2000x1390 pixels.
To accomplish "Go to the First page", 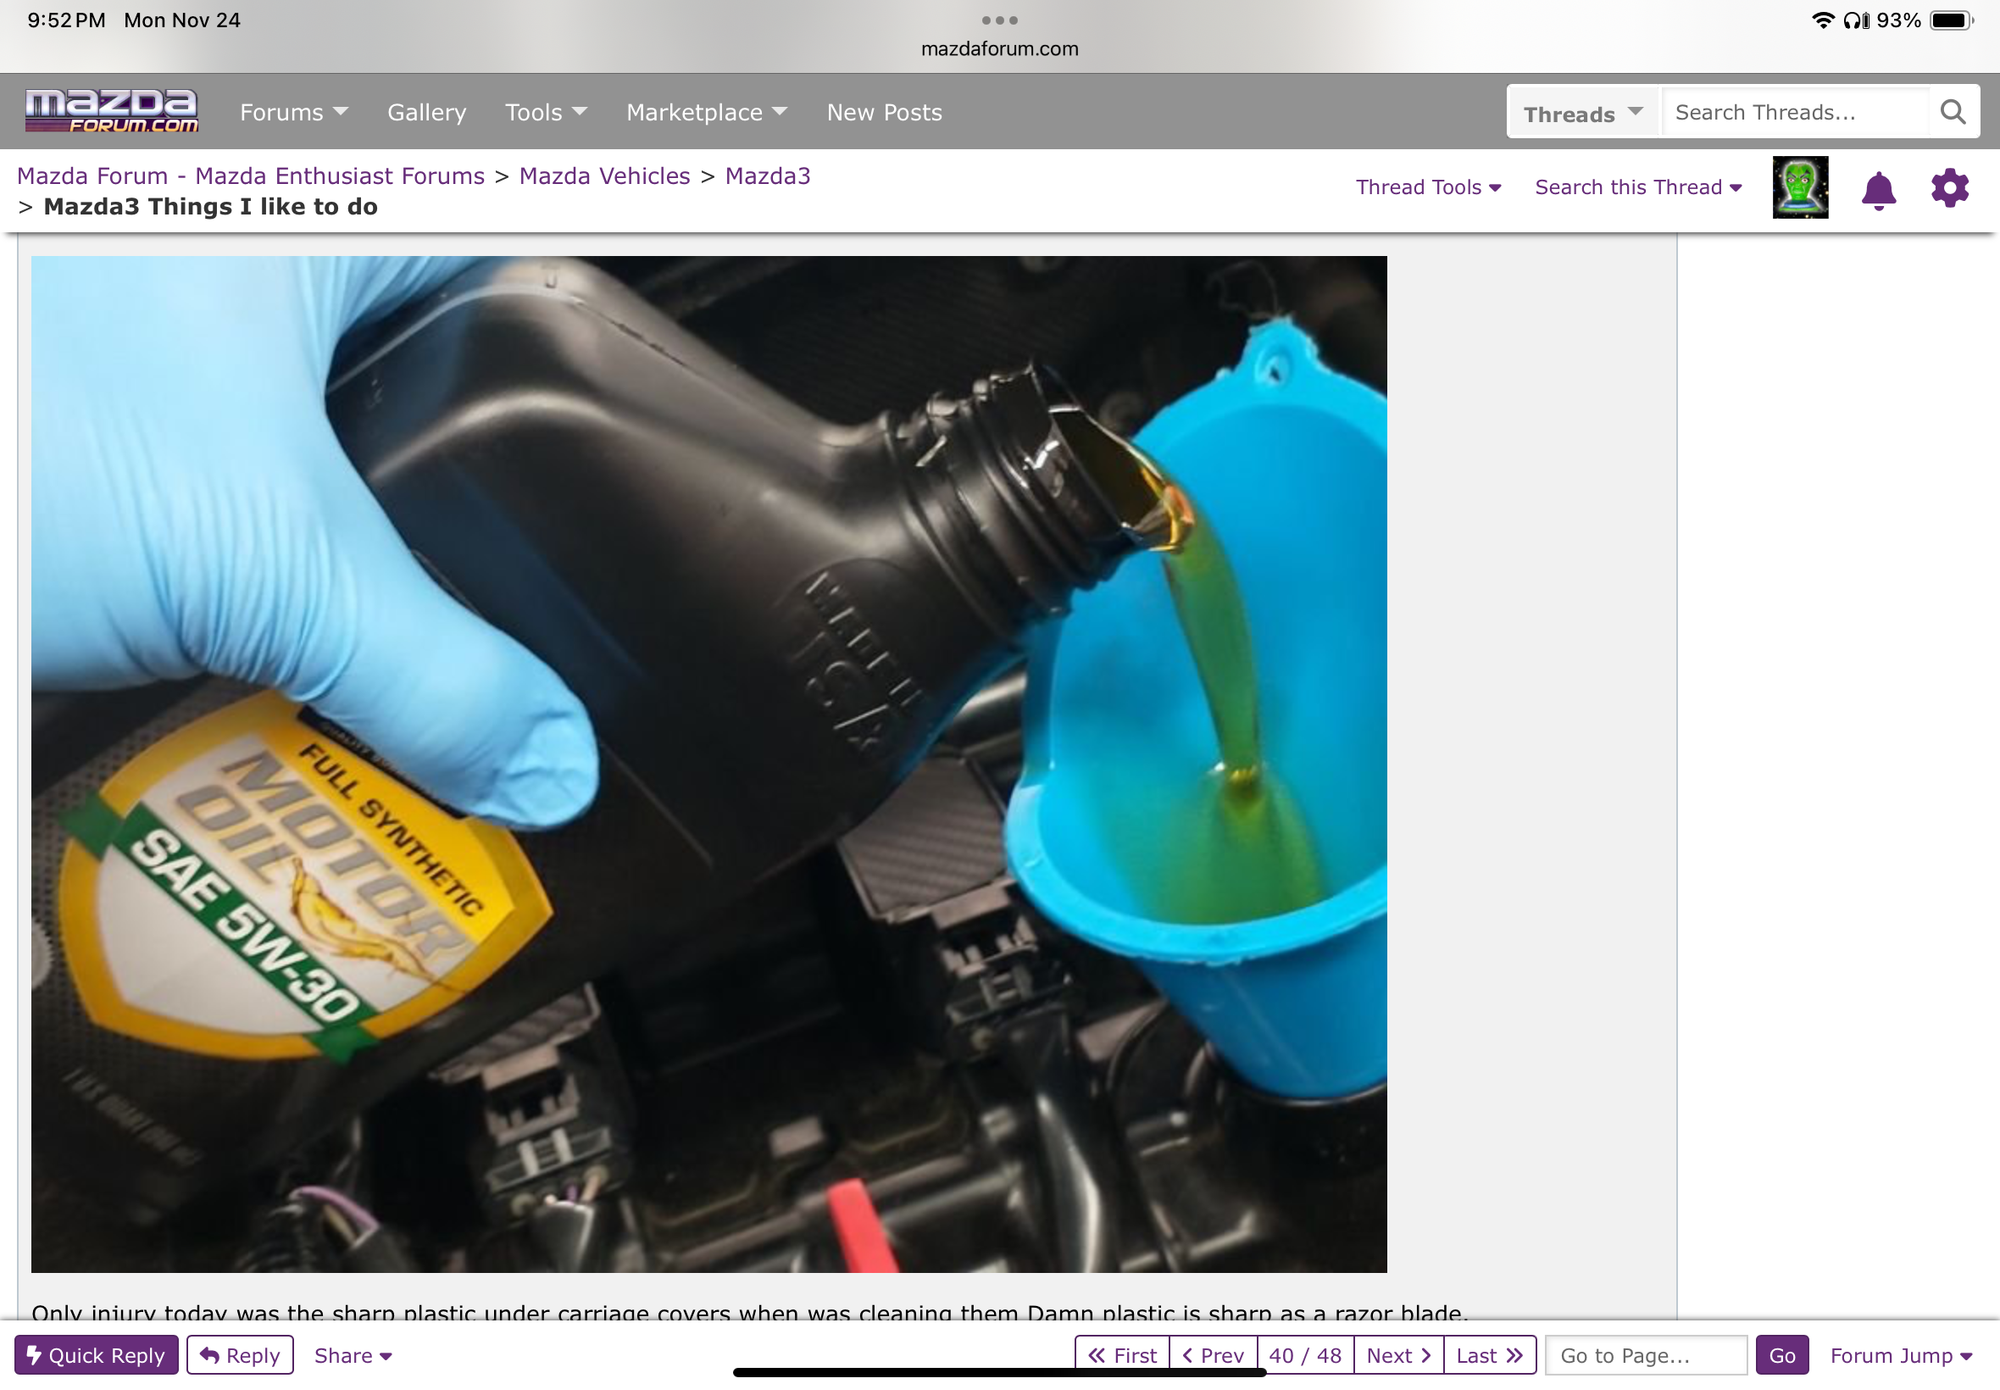I will (1122, 1355).
